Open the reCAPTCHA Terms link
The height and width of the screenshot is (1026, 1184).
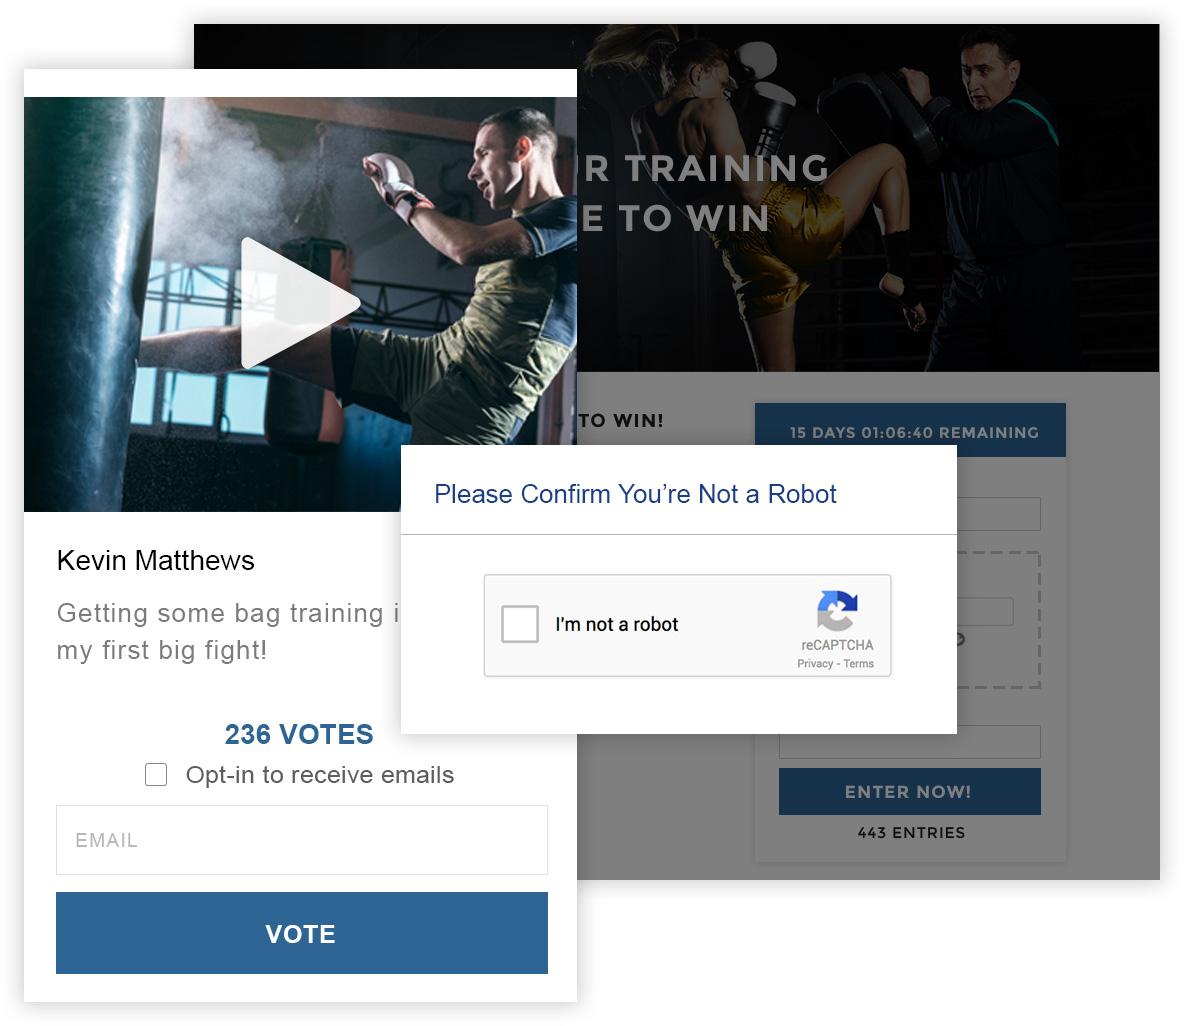[859, 664]
